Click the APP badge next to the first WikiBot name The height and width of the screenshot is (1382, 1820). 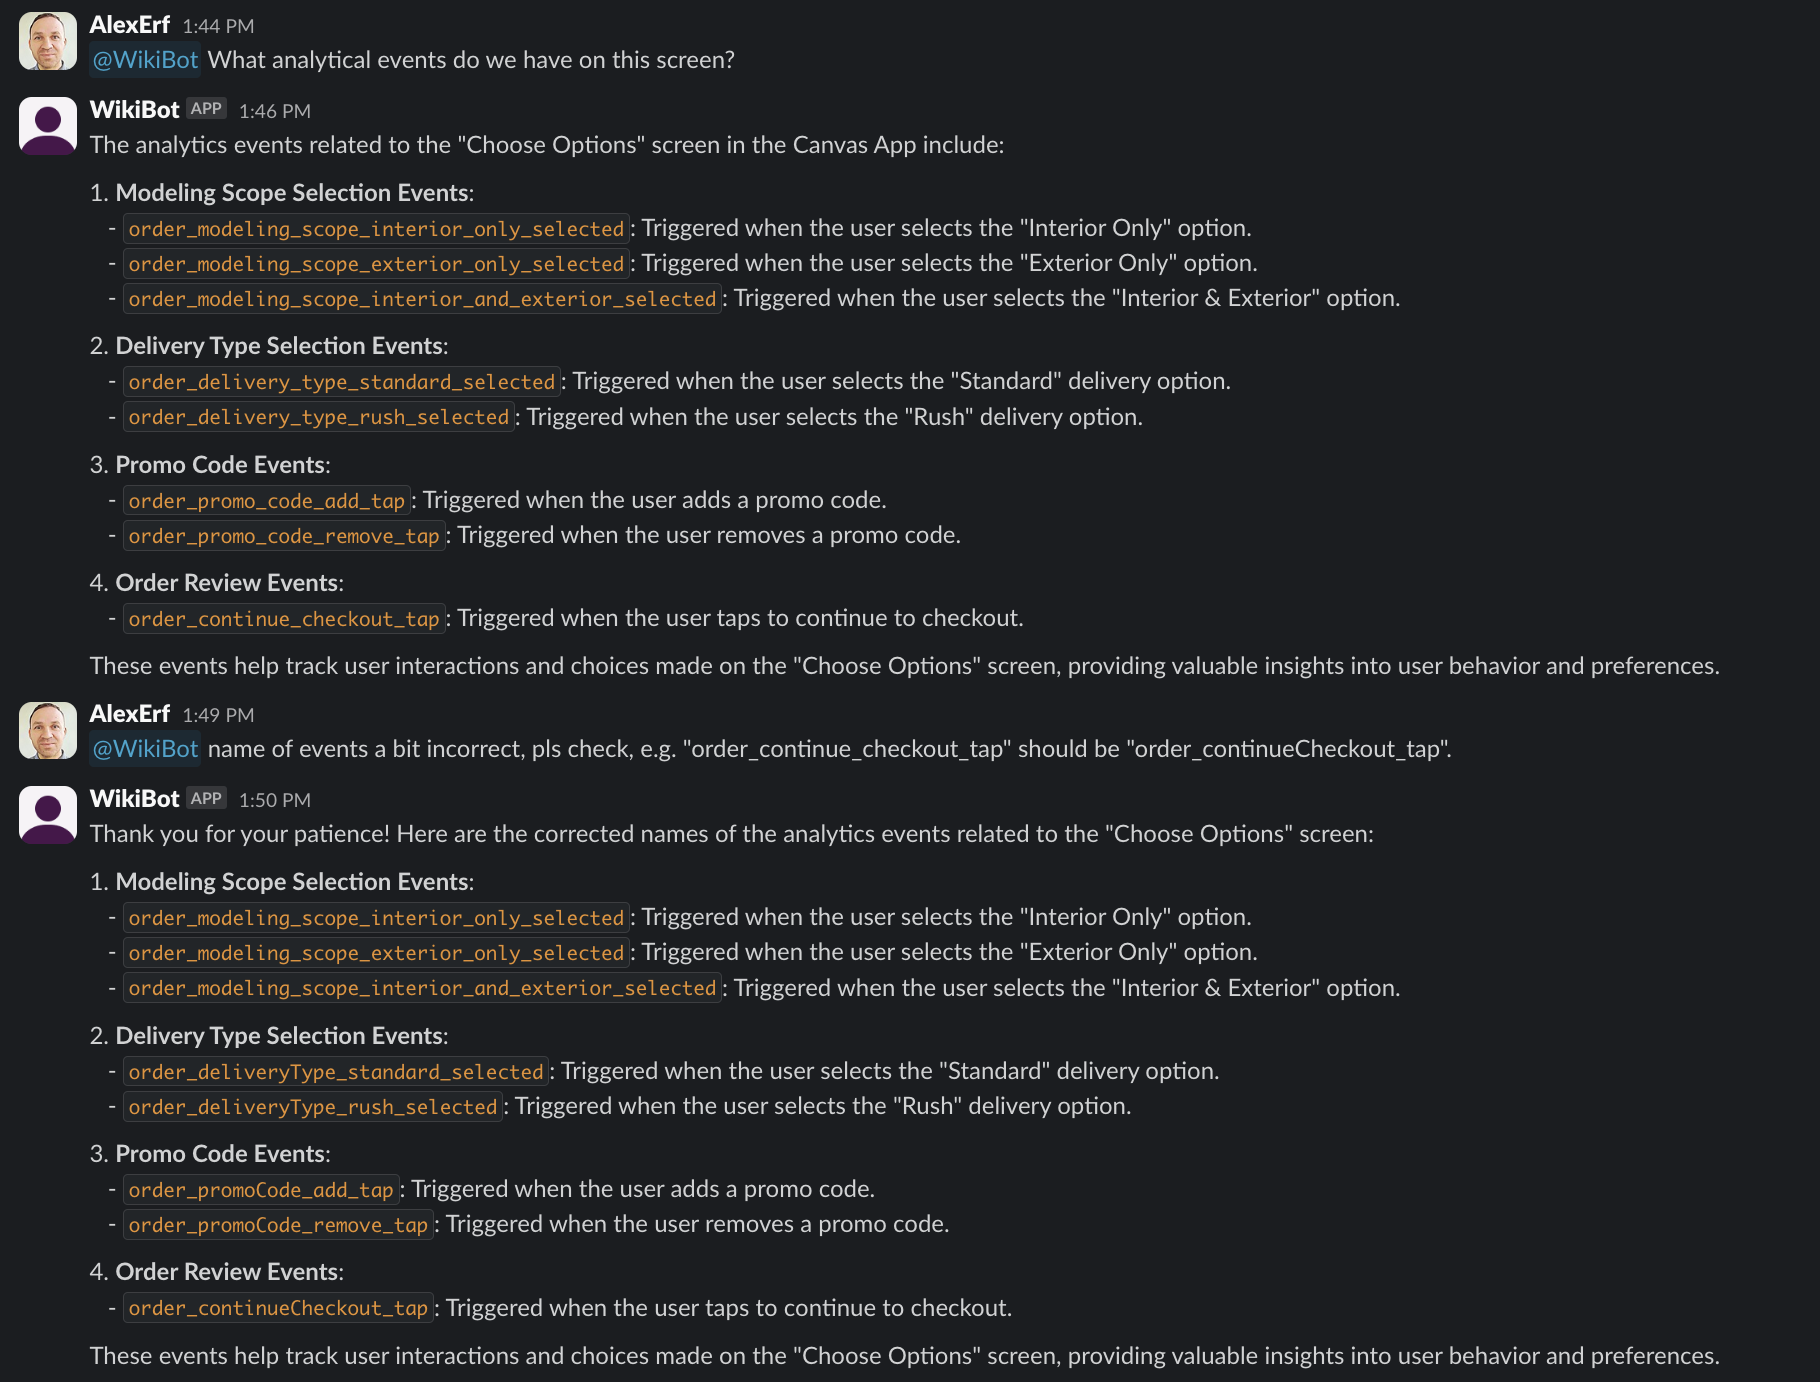206,108
